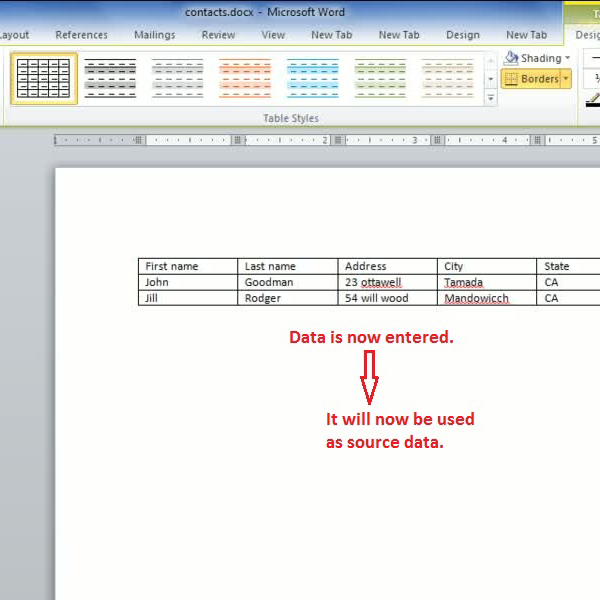Open the References tab
Screen dimensions: 600x600
81,35
